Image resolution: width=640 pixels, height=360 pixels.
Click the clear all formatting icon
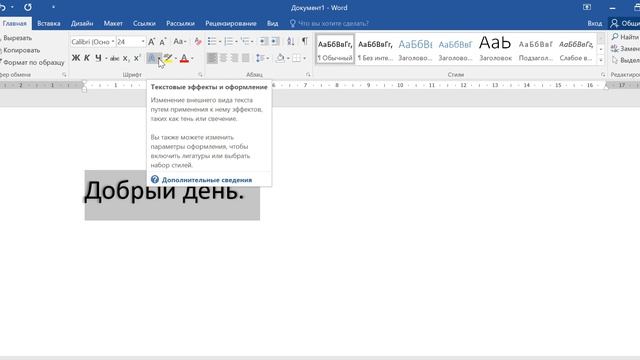[x=198, y=42]
